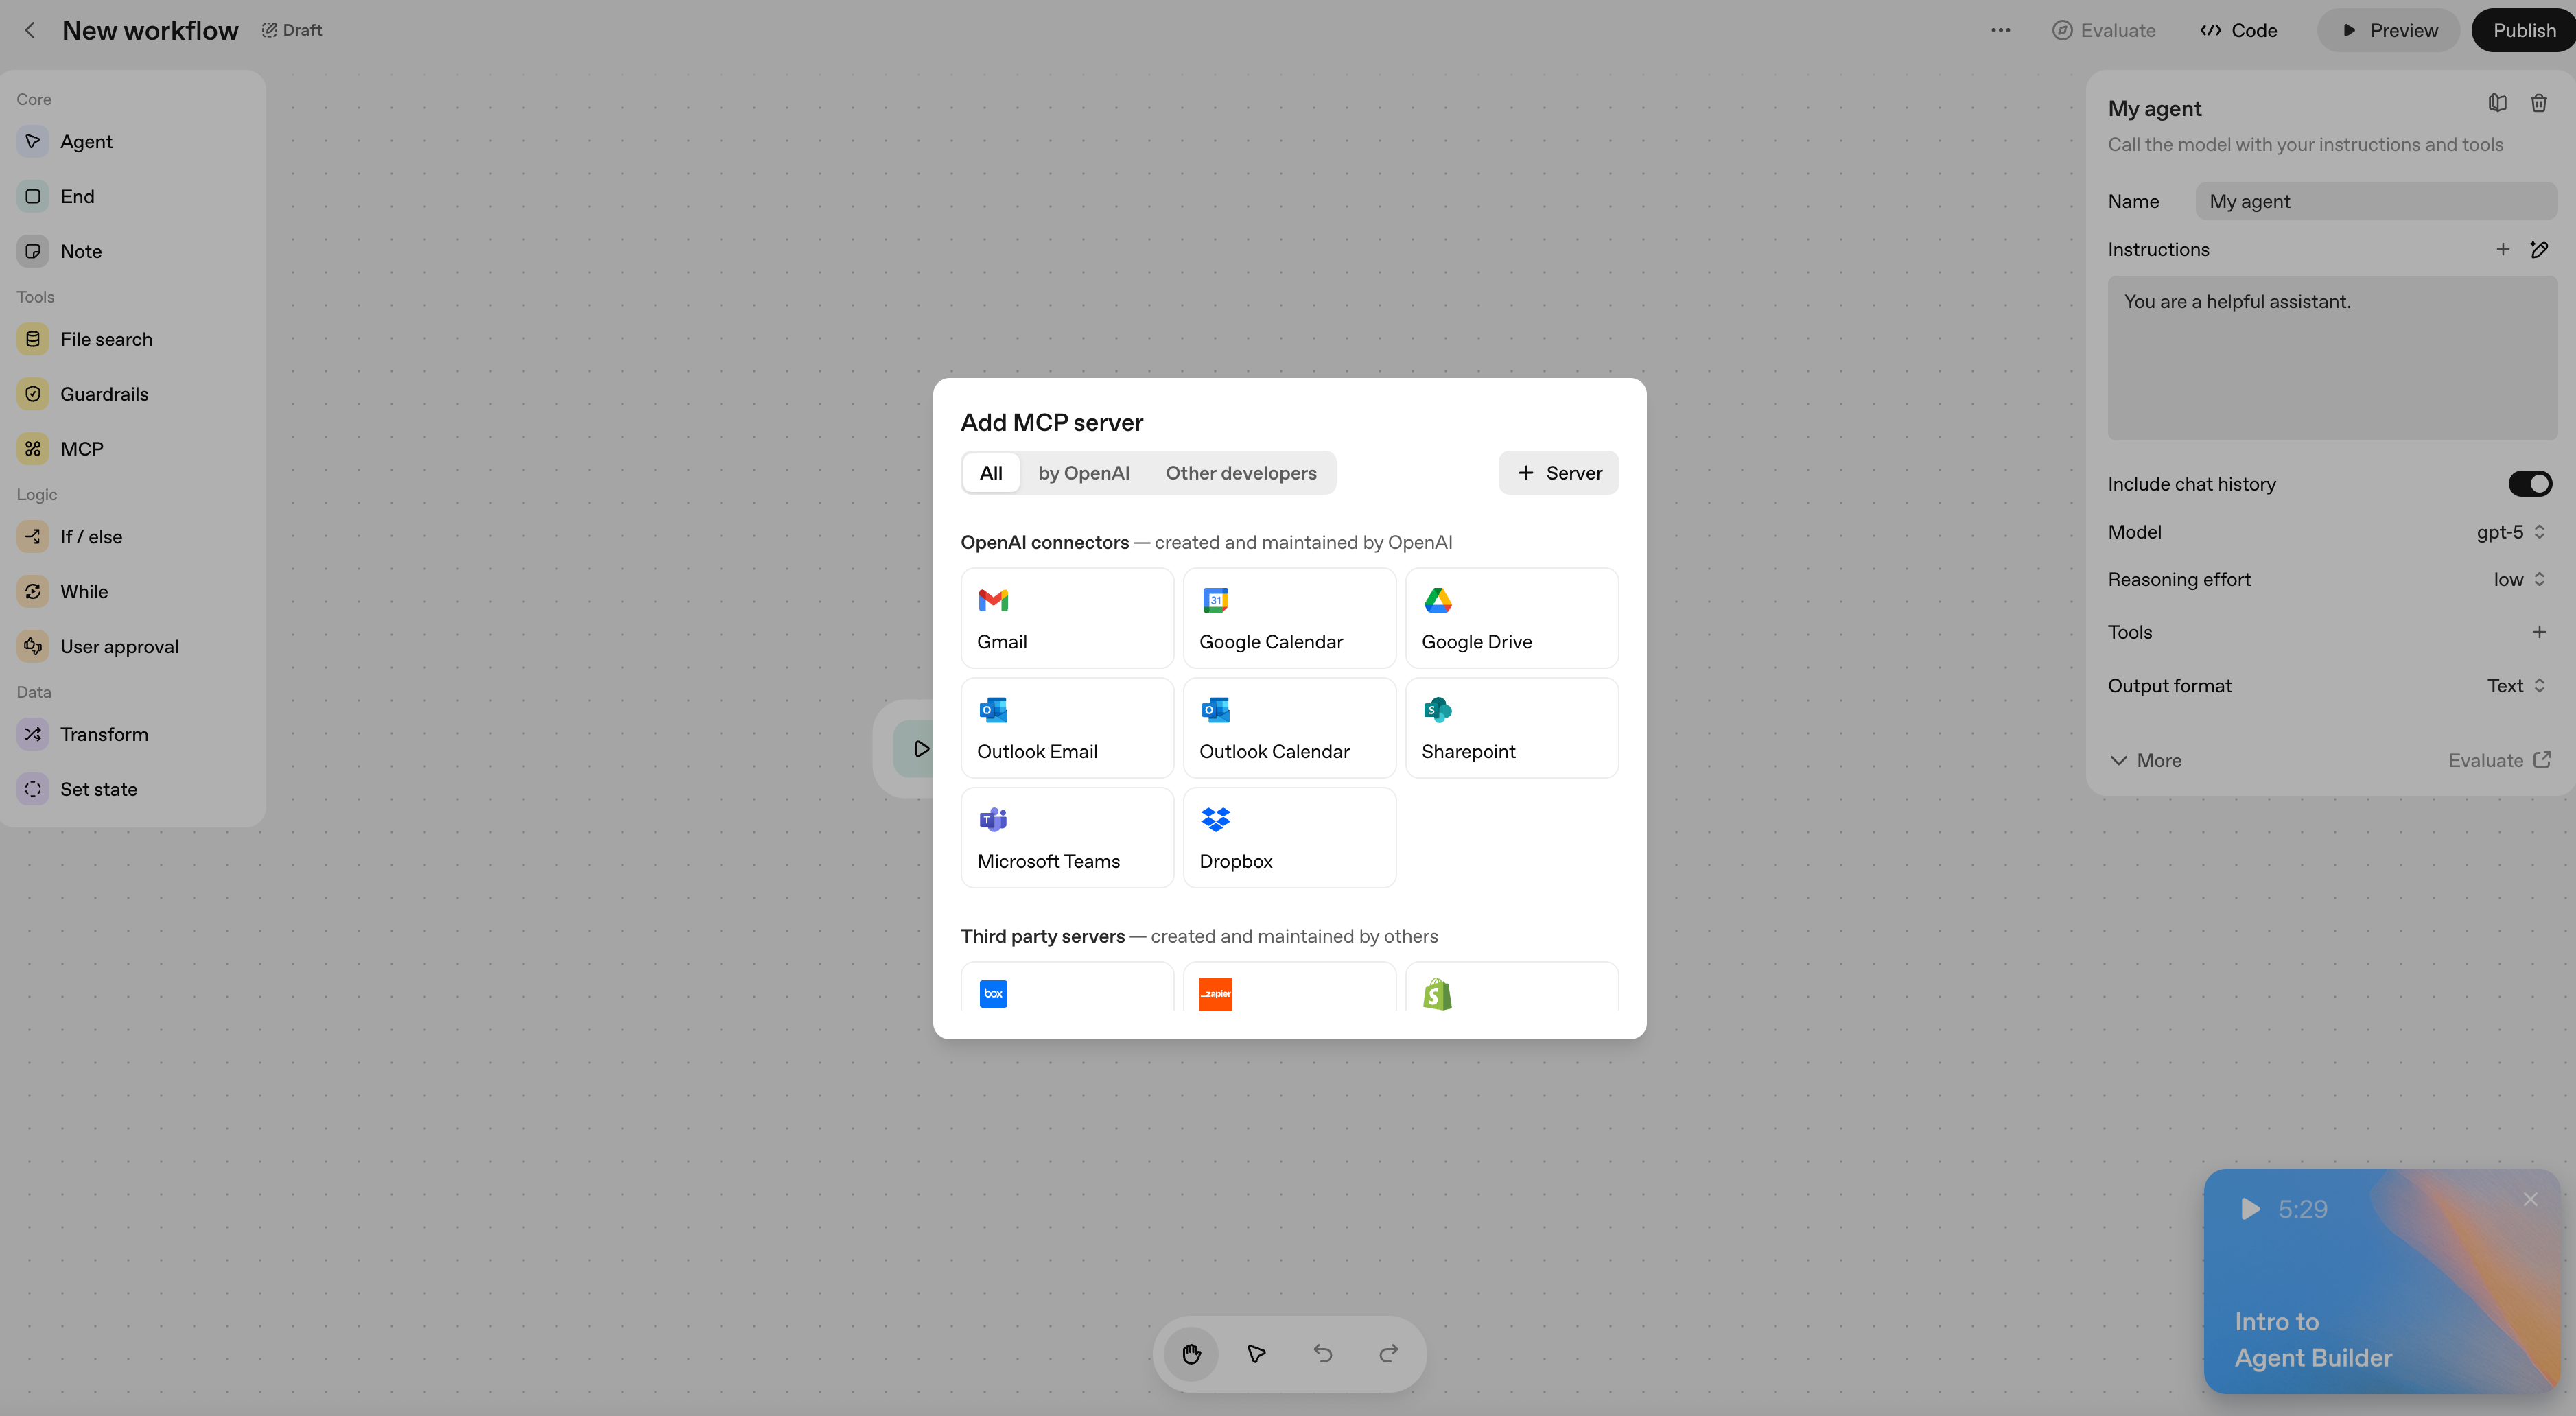Click the trash icon for My agent
The height and width of the screenshot is (1416, 2576).
2538,103
